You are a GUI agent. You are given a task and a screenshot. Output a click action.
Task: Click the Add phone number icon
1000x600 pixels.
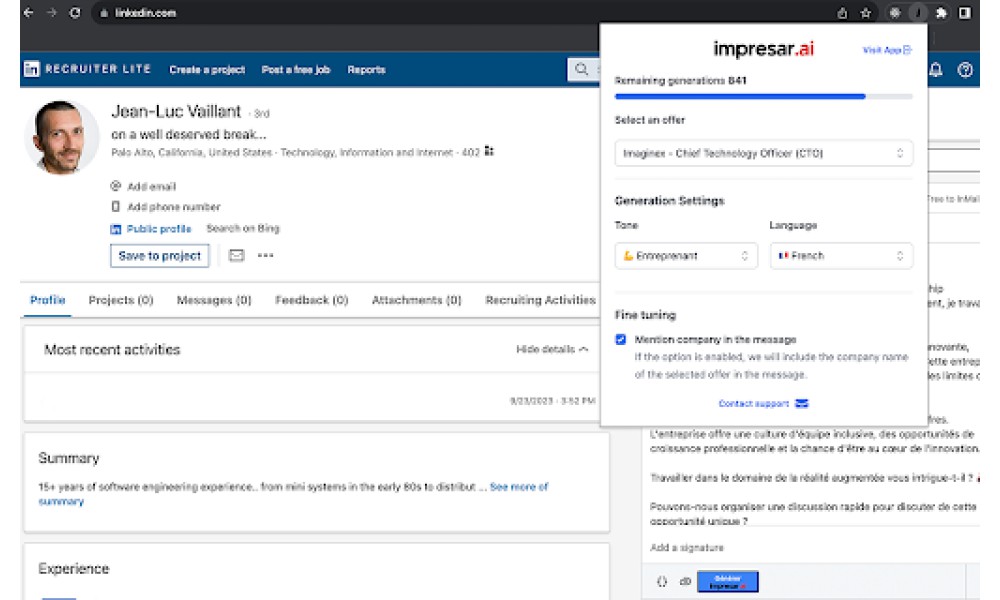[x=115, y=207]
